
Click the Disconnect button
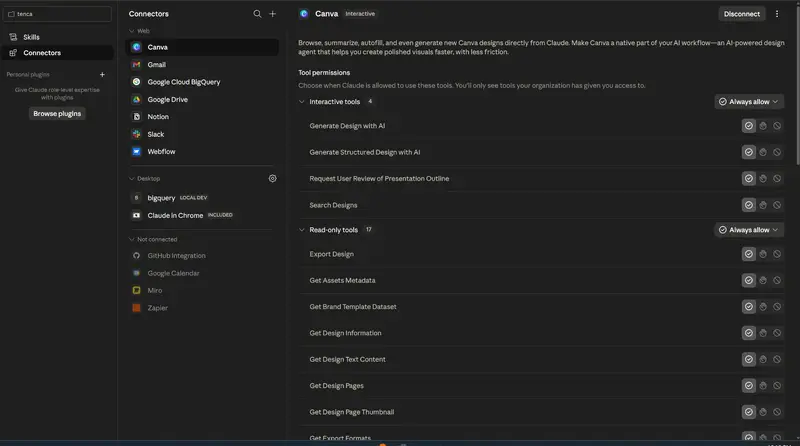click(741, 14)
